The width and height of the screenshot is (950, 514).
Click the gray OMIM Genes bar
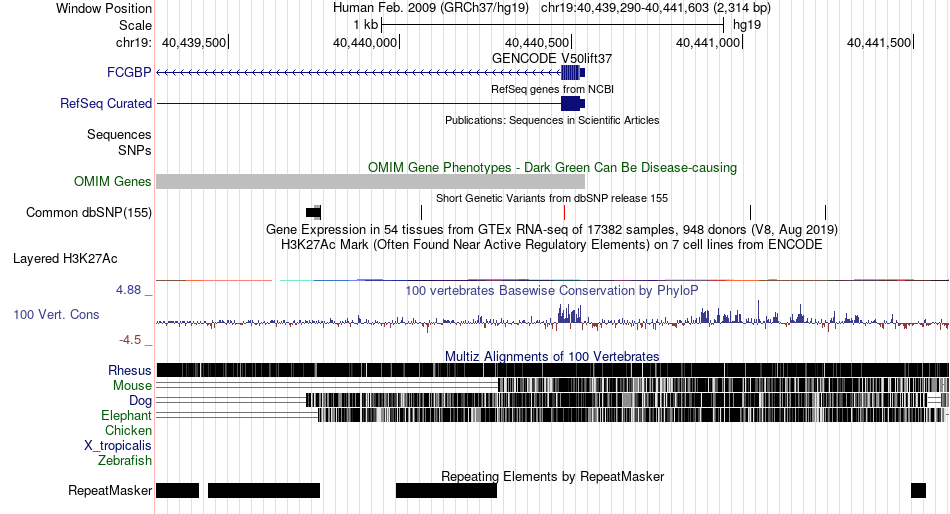click(x=370, y=181)
